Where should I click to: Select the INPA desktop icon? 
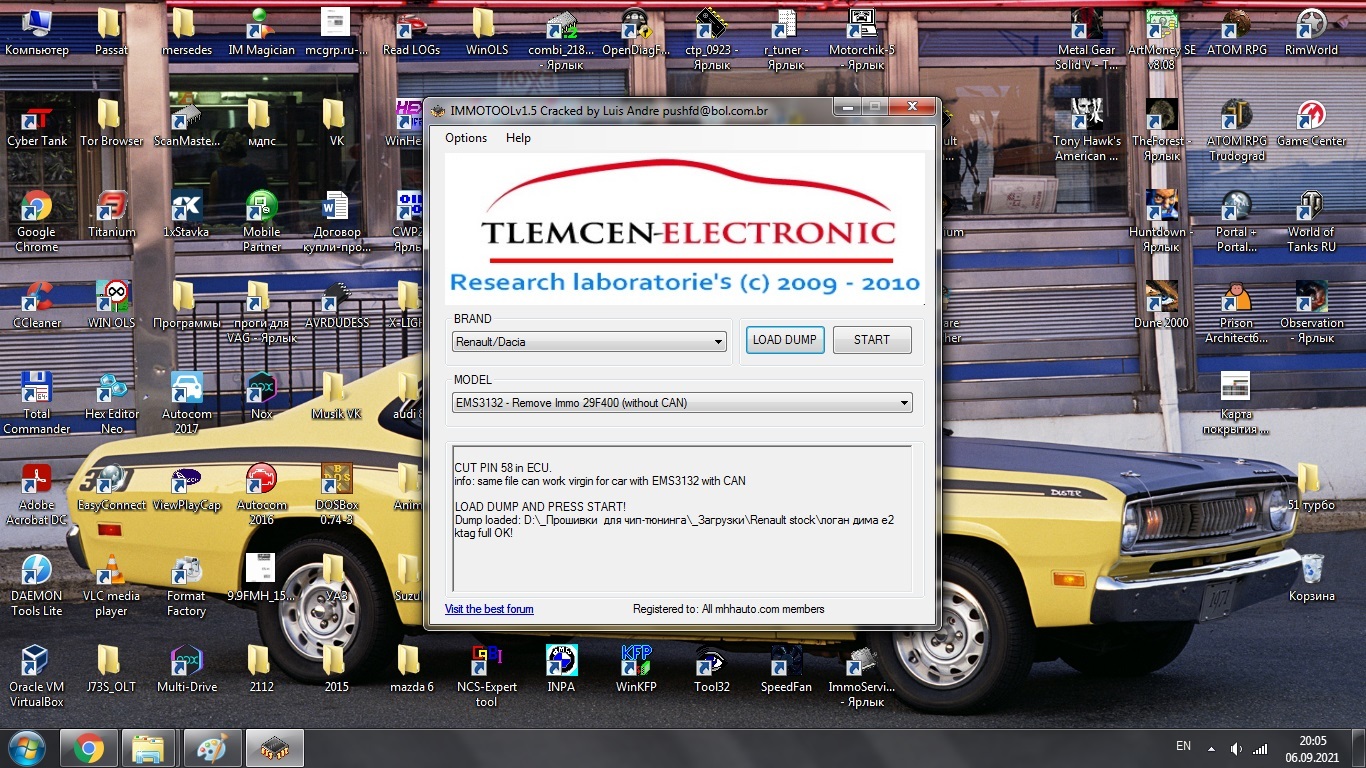point(561,670)
